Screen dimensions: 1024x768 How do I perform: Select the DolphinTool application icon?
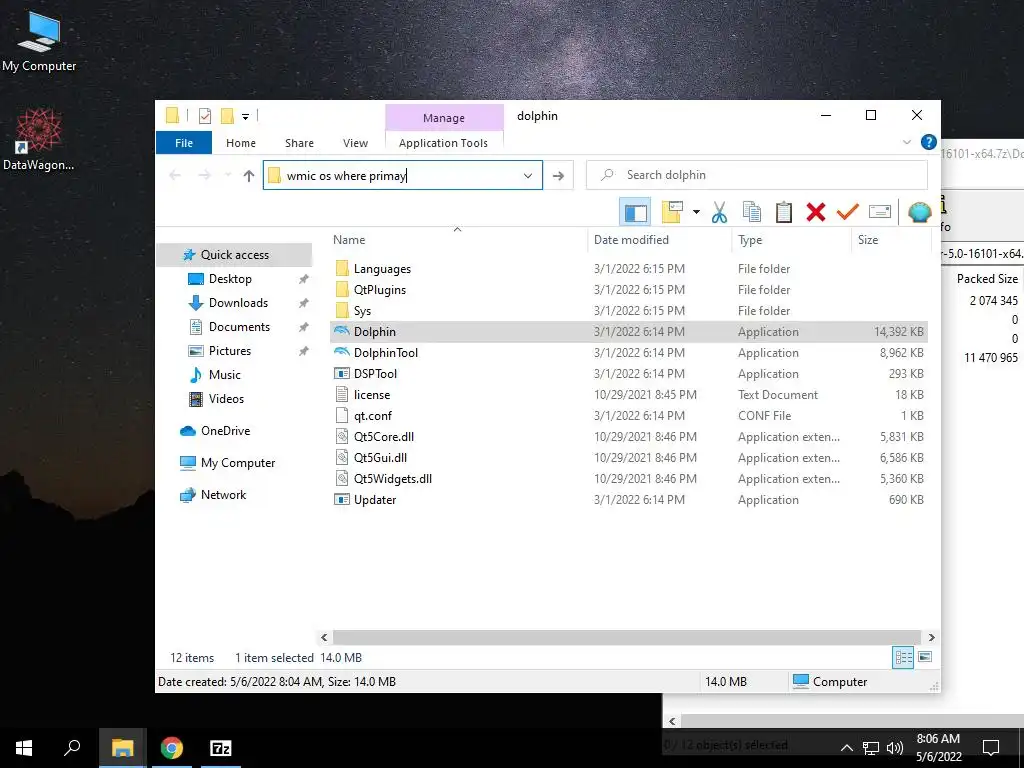[342, 352]
